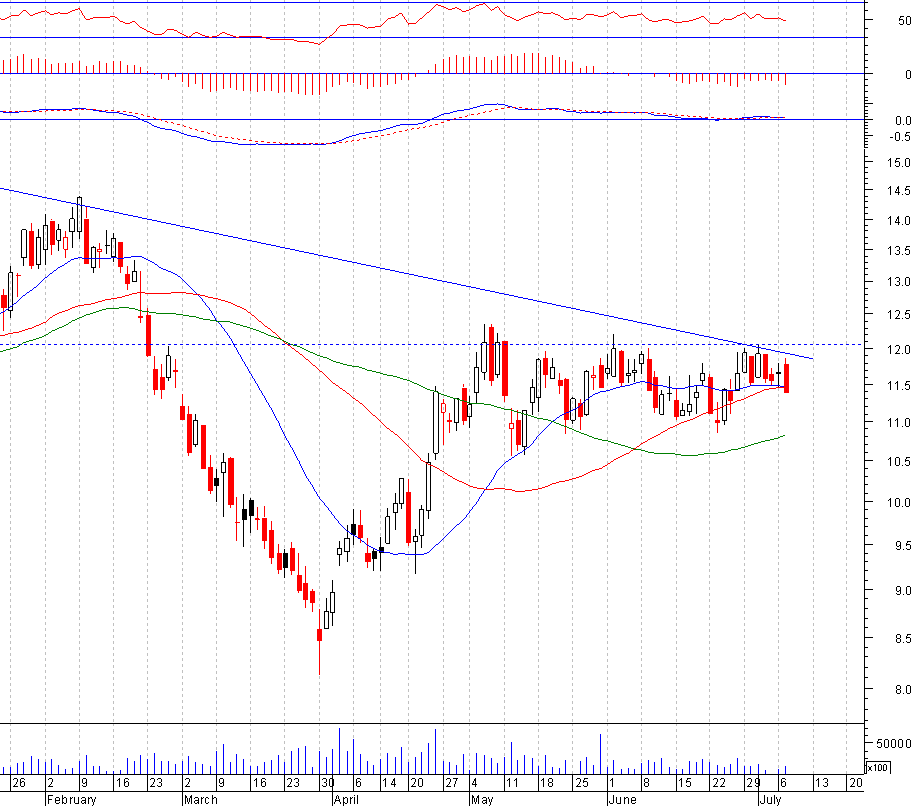Click the 50 RSI axis label
Image resolution: width=915 pixels, height=806 pixels.
(x=904, y=21)
